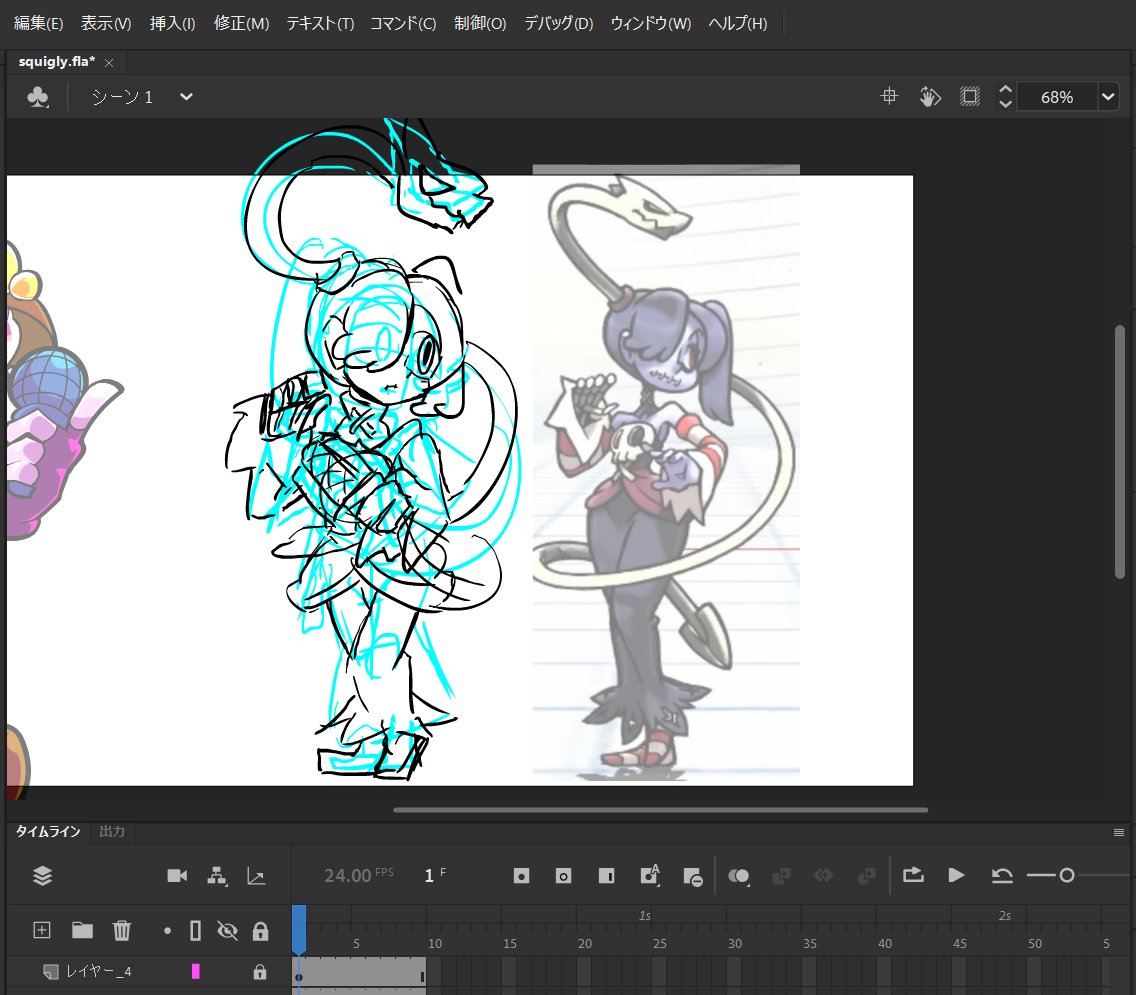The image size is (1136, 995).
Task: Switch to the タイムライン tab
Action: [x=48, y=831]
